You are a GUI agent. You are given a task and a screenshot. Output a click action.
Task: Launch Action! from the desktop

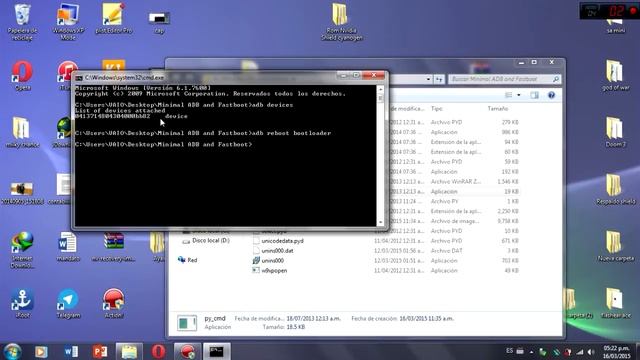click(113, 303)
